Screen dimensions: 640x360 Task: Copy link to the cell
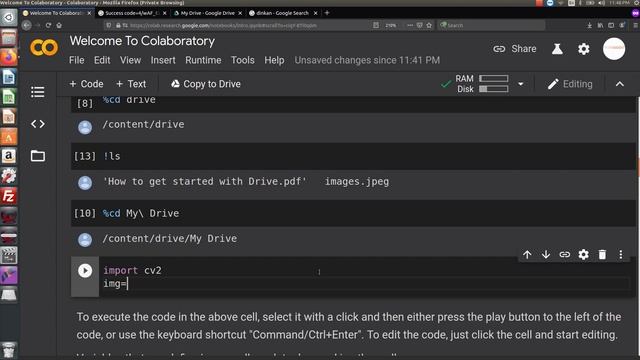564,255
